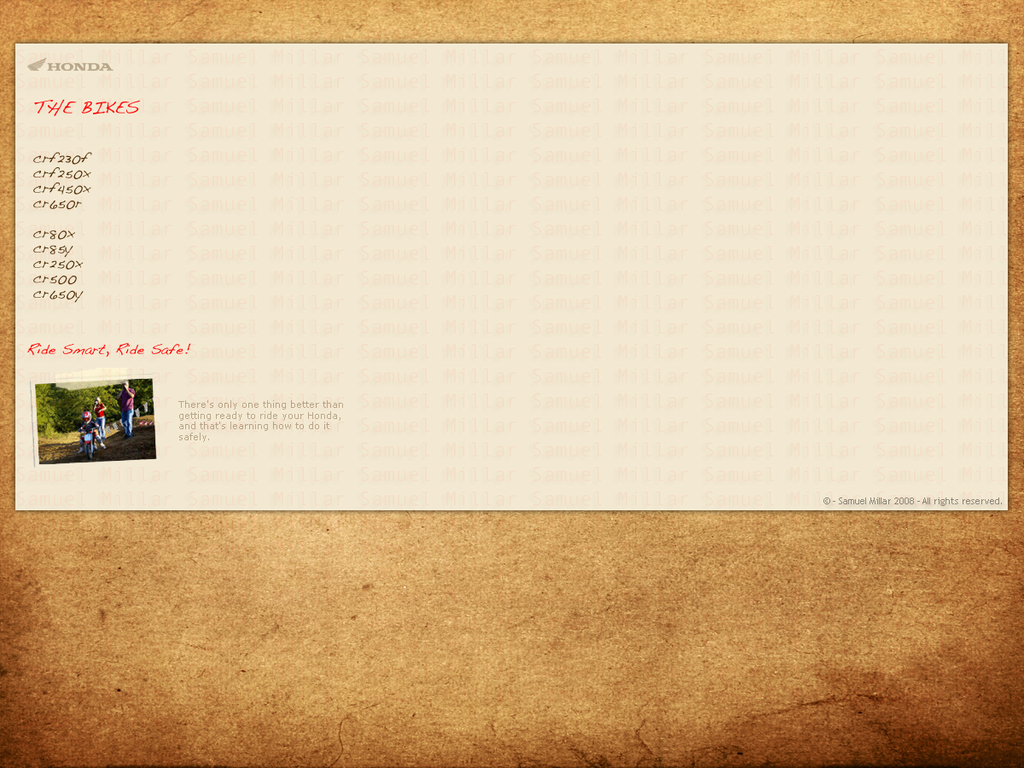Select cr650y at the list bottom
Screen dimensions: 1024x768
[x=57, y=295]
